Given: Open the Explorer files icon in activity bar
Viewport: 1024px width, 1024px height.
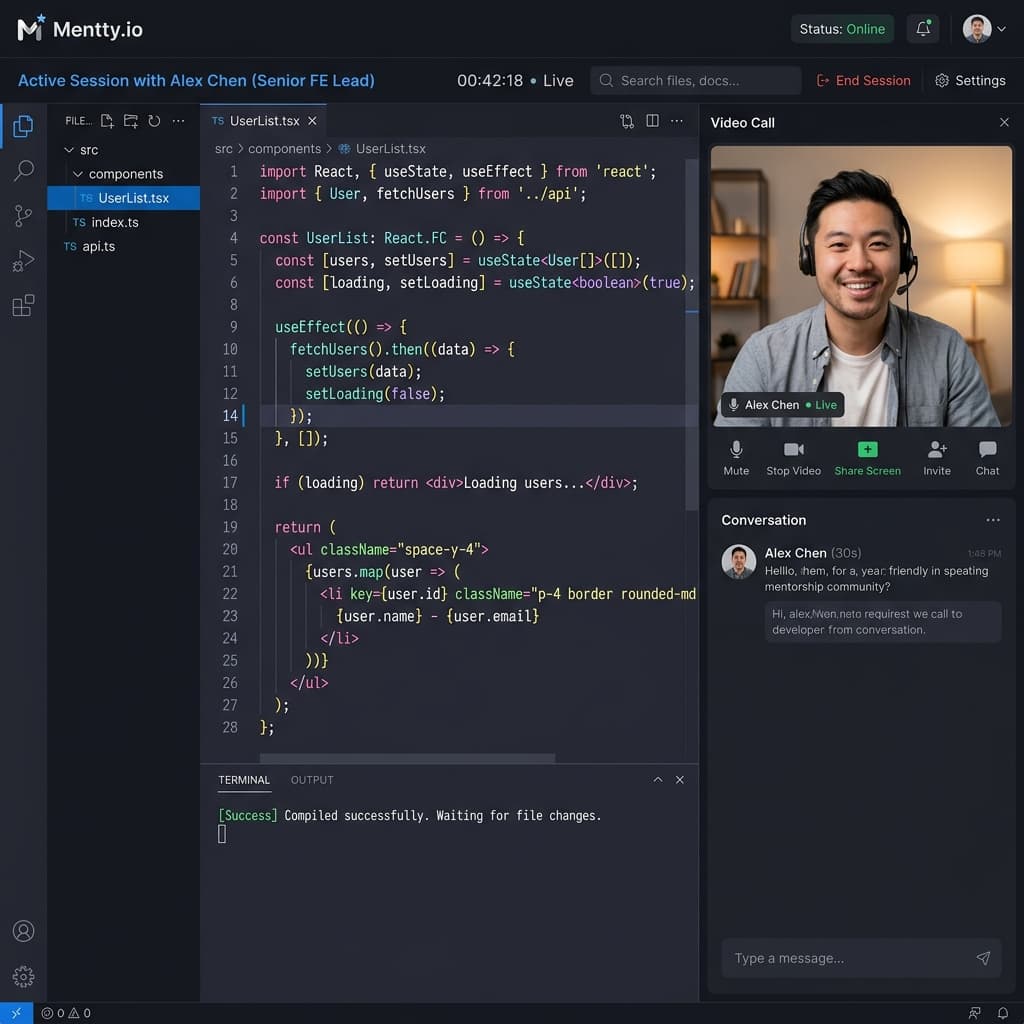Looking at the screenshot, I should point(23,125).
